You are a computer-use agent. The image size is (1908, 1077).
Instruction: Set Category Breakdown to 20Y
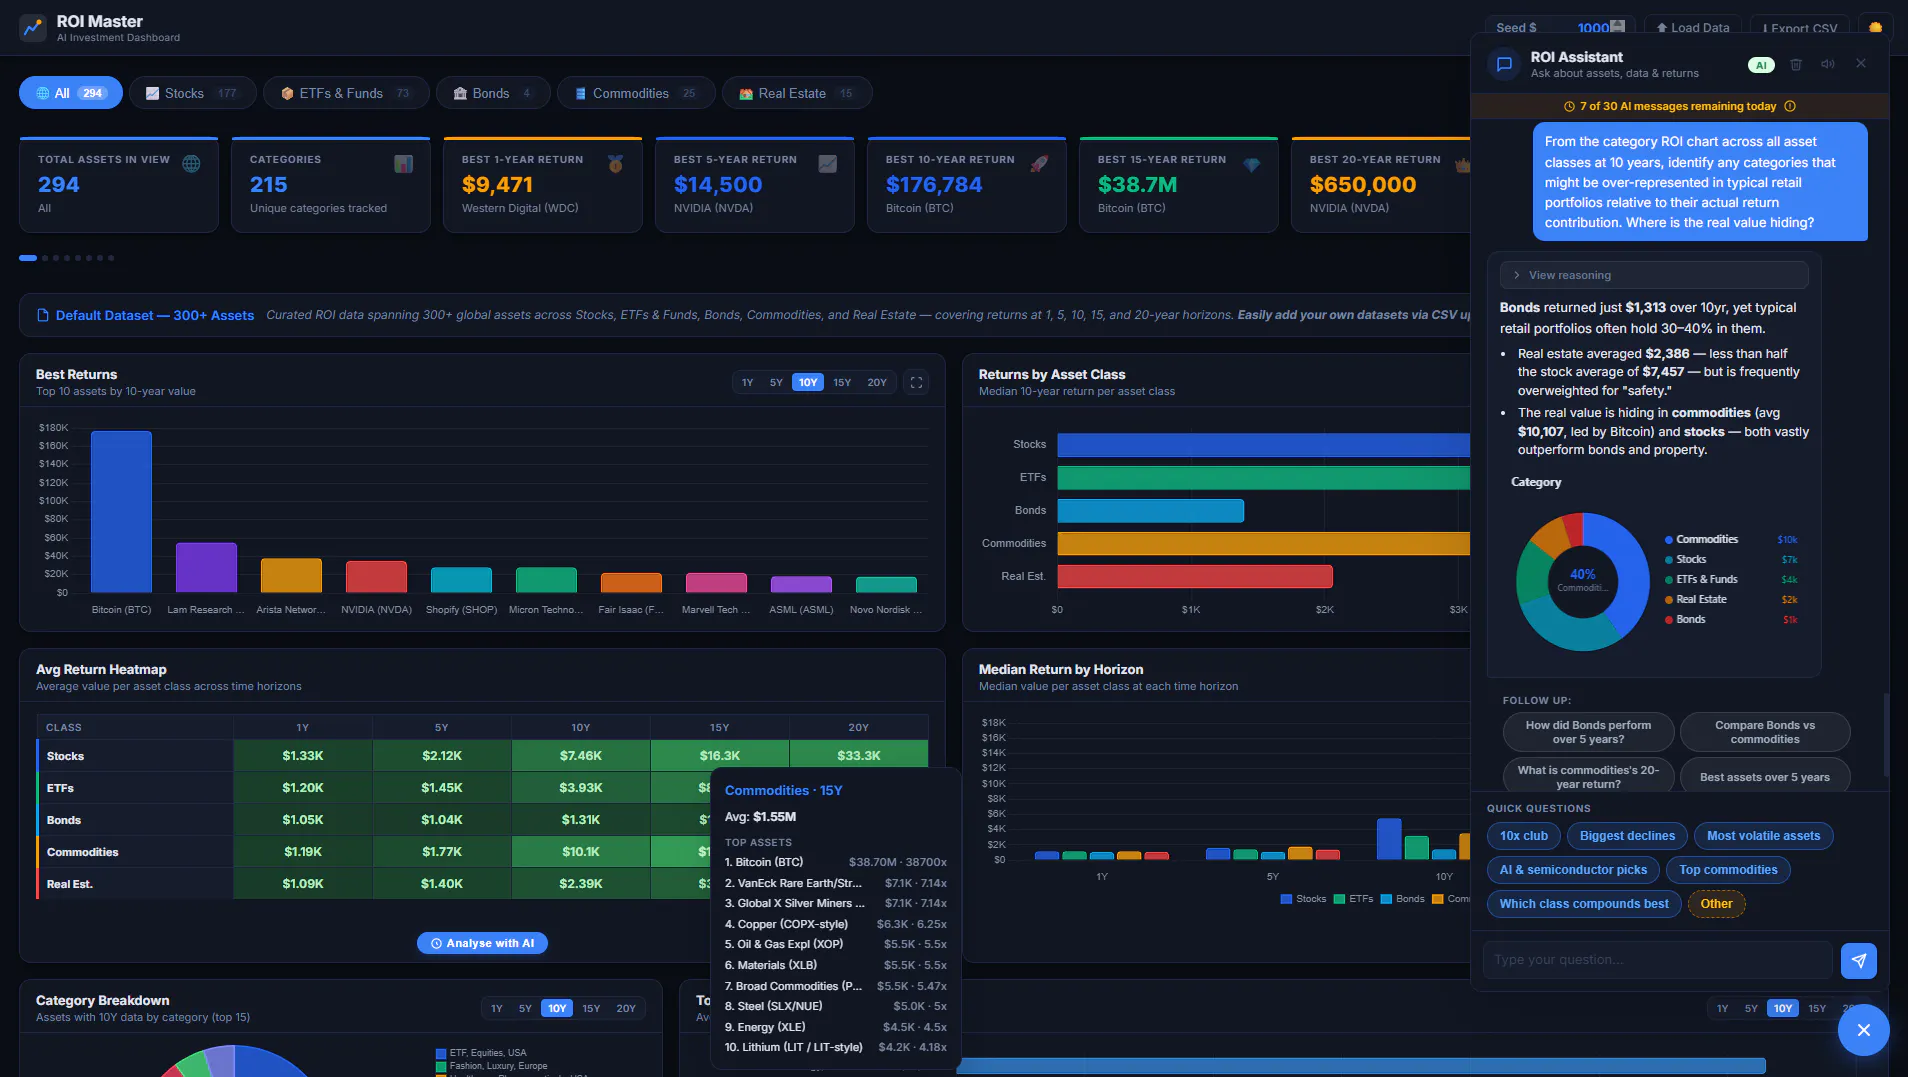pos(626,1008)
